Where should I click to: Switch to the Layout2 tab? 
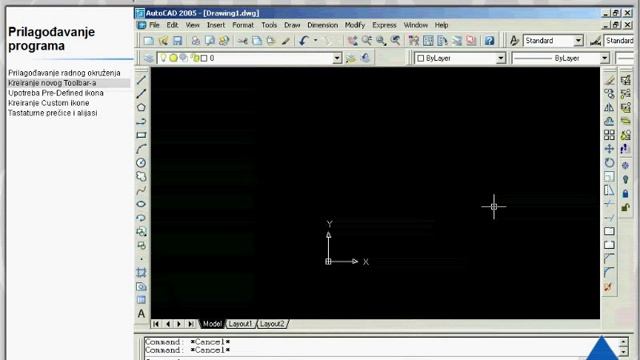[272, 324]
